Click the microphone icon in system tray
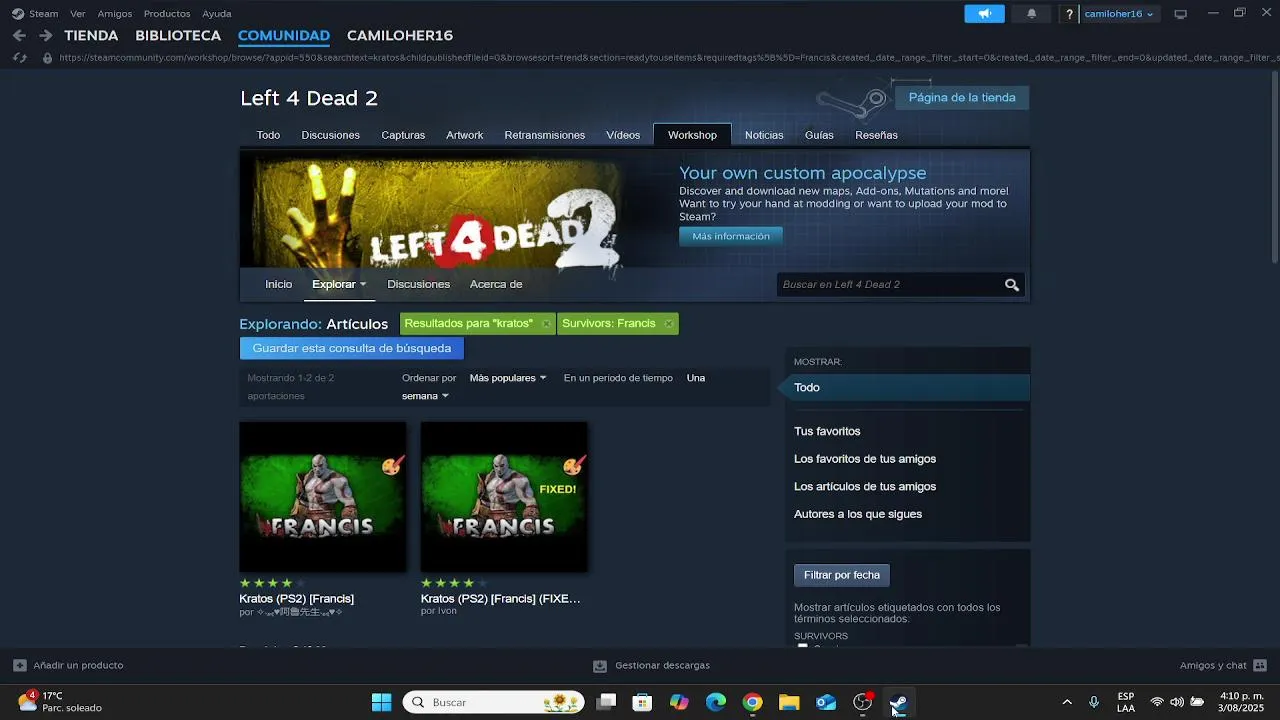1280x720 pixels. point(1094,702)
